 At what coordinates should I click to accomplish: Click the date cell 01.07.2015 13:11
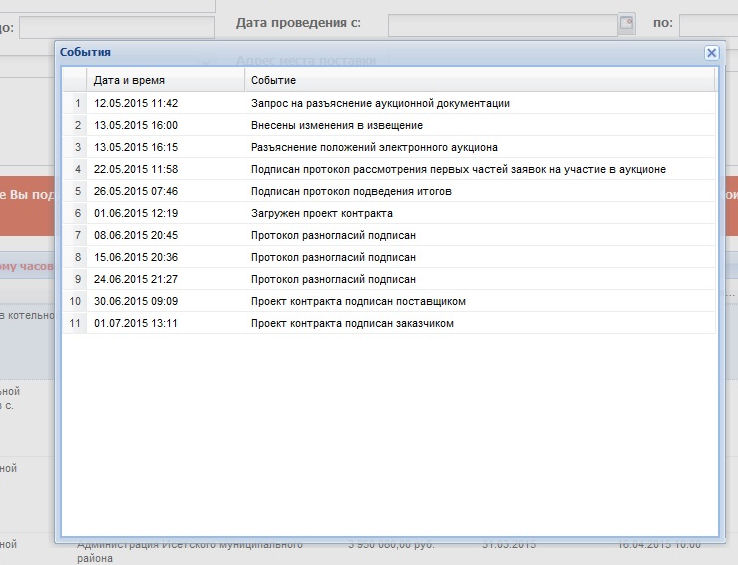(x=136, y=323)
